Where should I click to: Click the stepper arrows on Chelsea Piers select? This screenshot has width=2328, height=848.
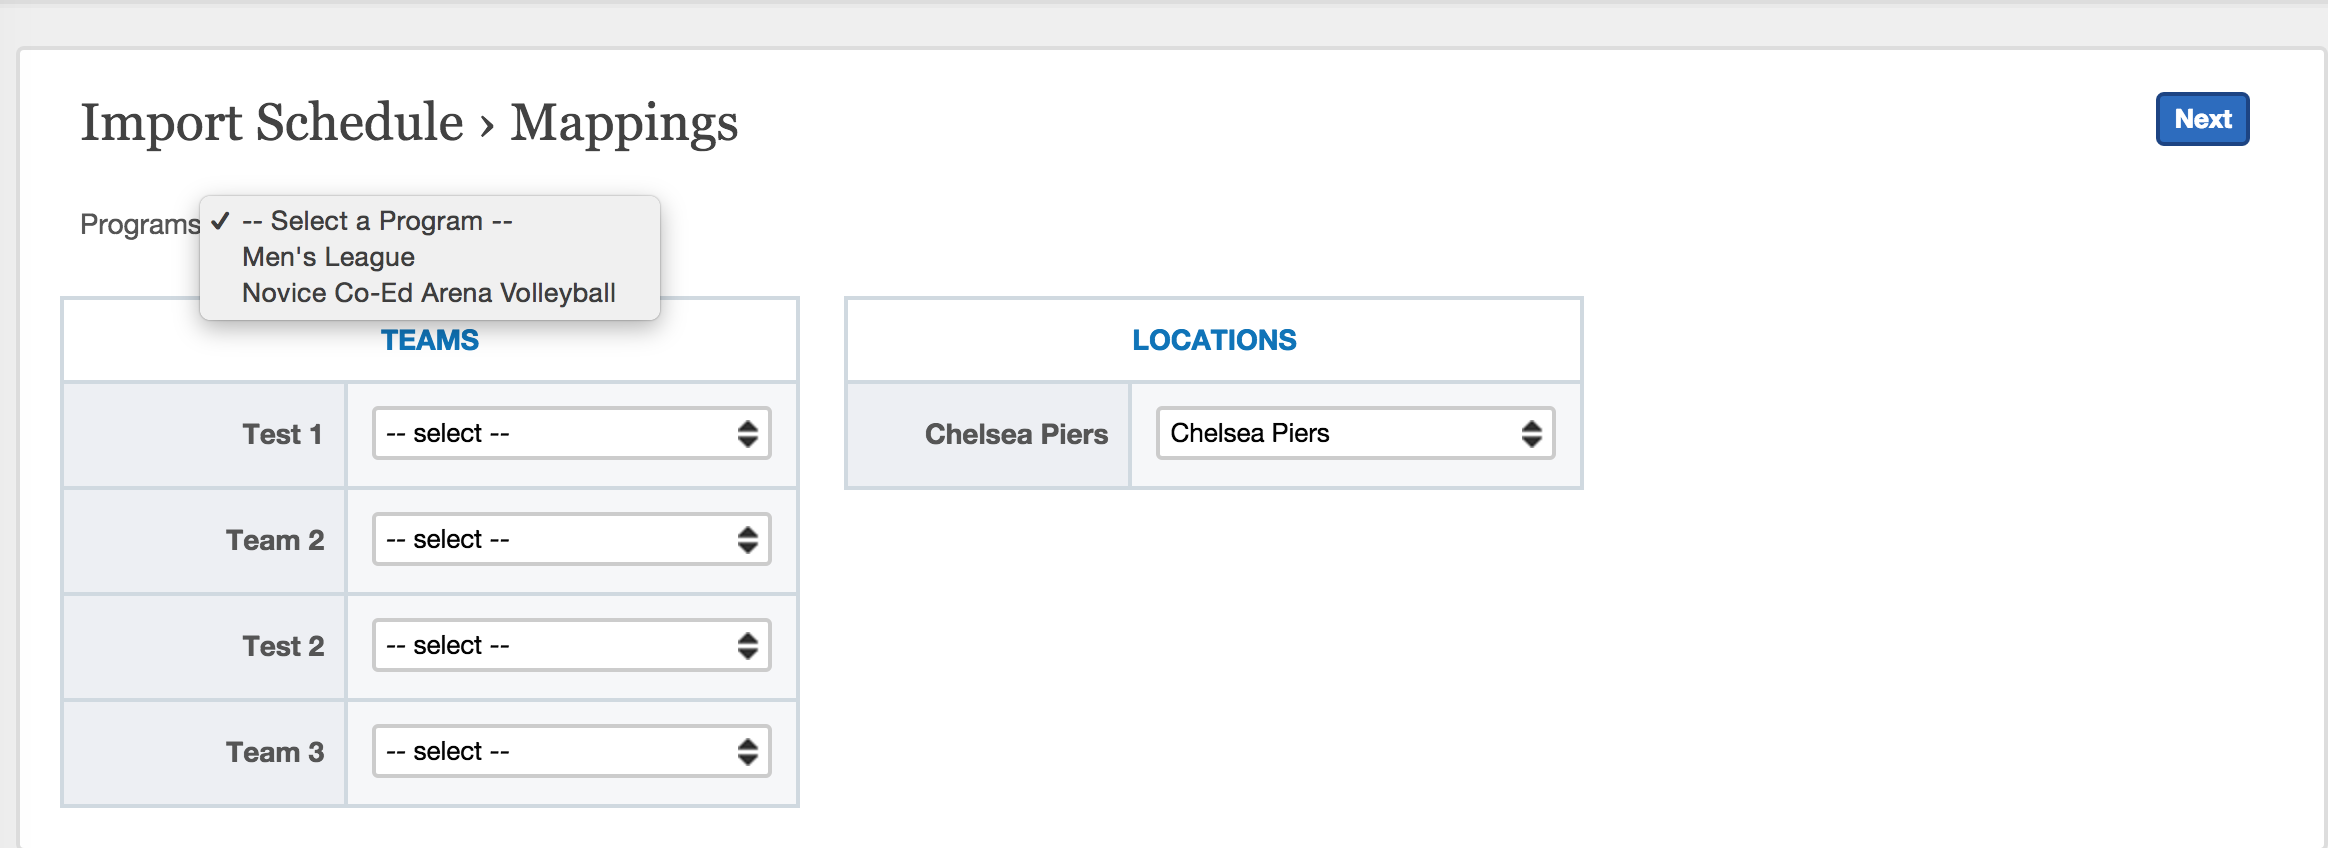click(1532, 433)
